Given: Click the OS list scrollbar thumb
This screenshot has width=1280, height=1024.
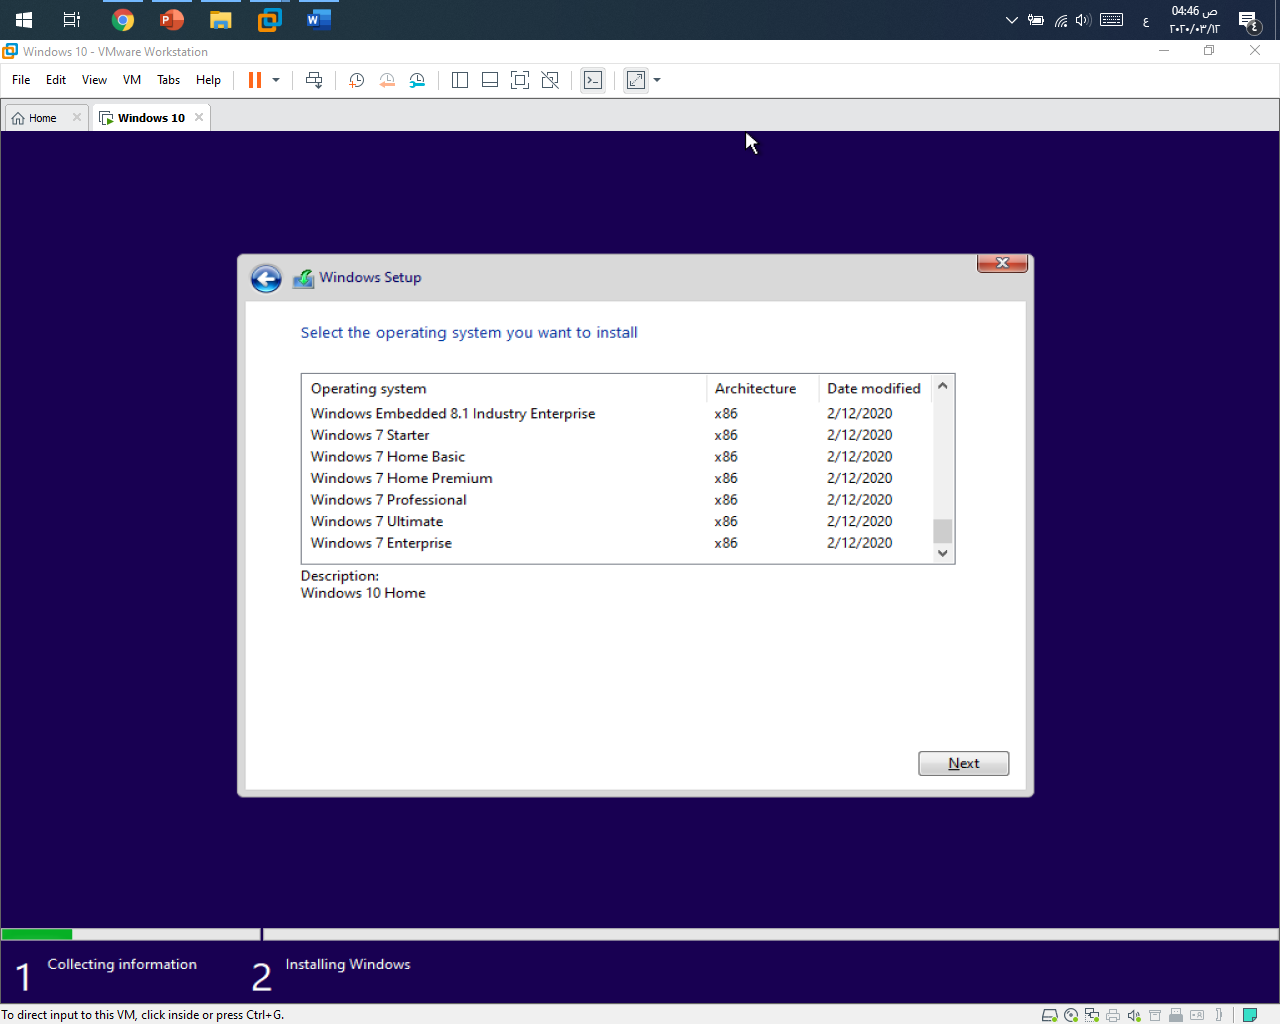Looking at the screenshot, I should [942, 531].
